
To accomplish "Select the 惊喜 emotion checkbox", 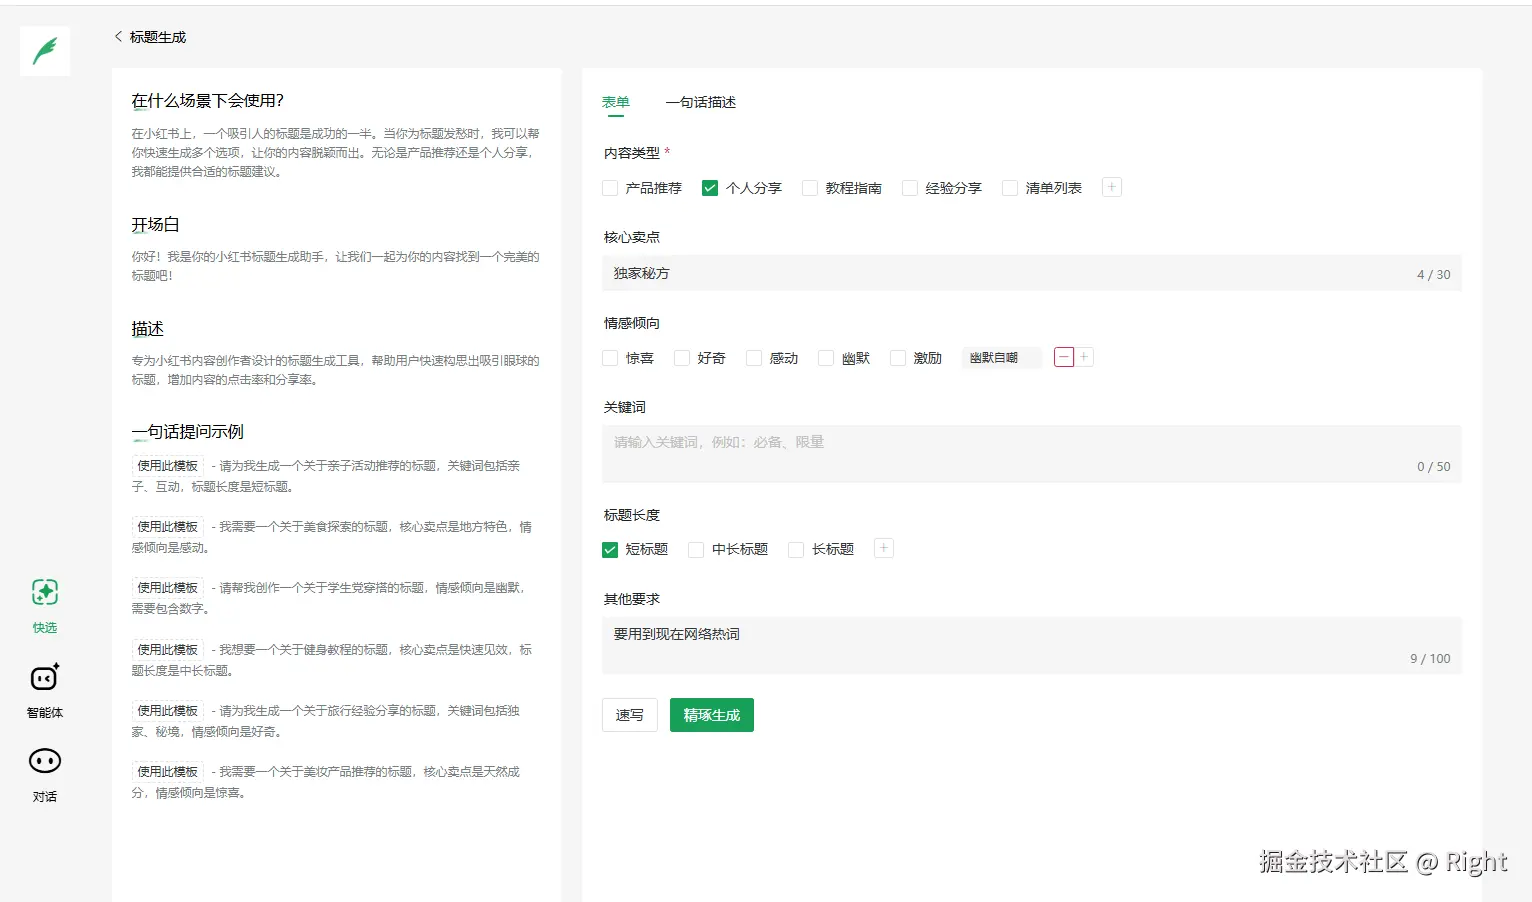I will click(610, 358).
